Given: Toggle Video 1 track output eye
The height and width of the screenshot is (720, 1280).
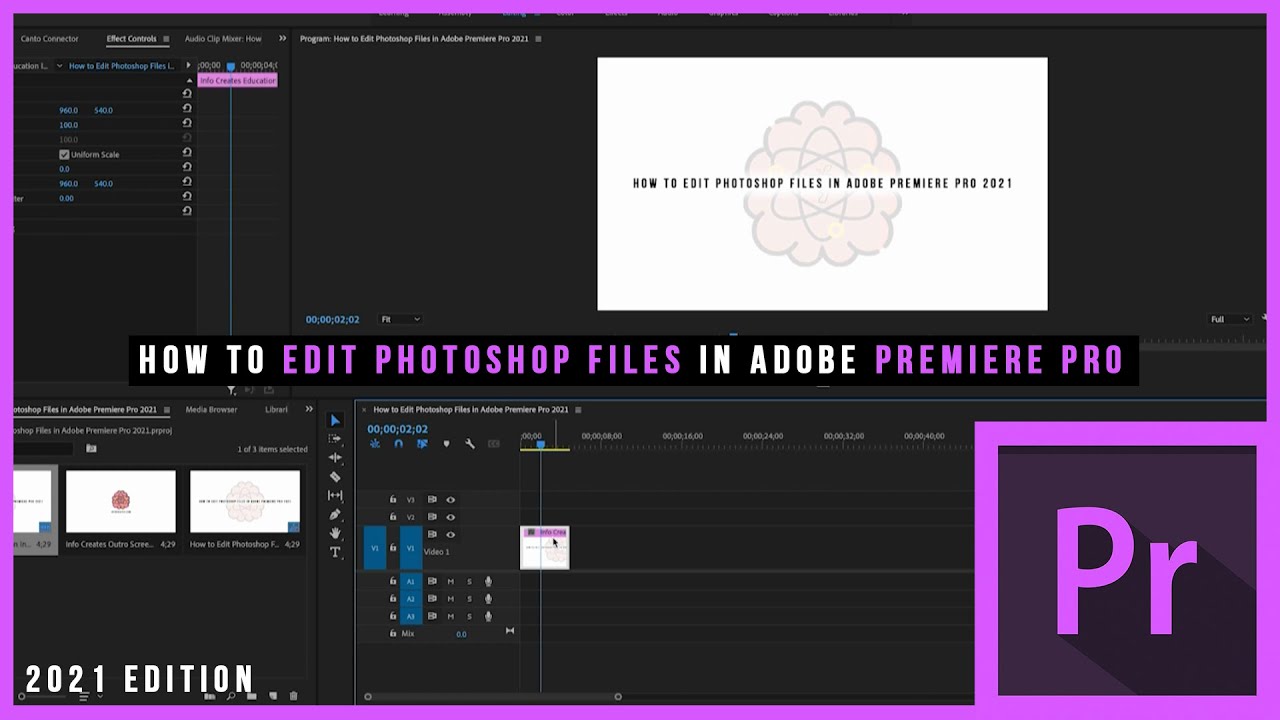Looking at the screenshot, I should tap(450, 535).
